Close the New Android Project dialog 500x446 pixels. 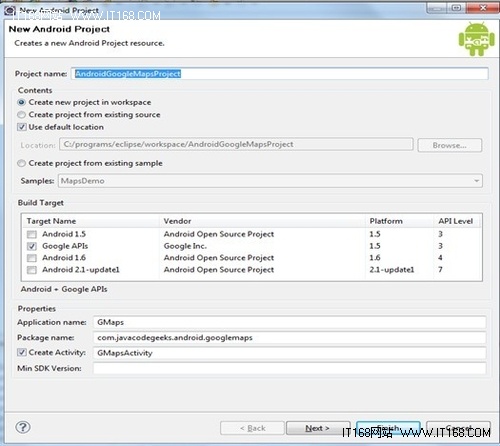(483, 7)
